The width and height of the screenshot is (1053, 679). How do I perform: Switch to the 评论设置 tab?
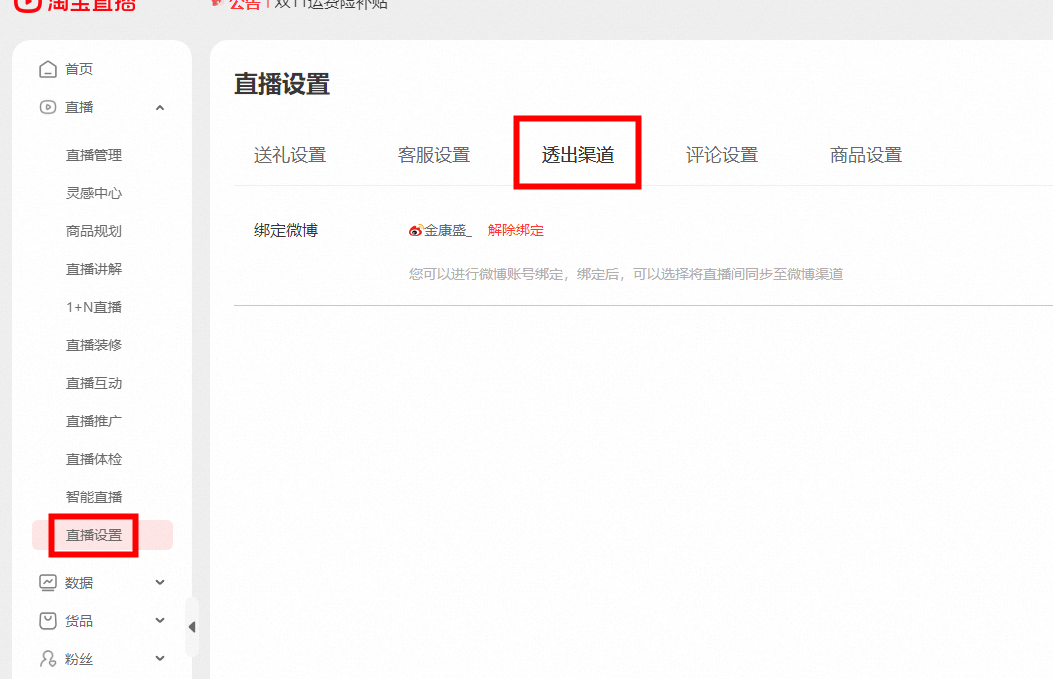point(722,155)
